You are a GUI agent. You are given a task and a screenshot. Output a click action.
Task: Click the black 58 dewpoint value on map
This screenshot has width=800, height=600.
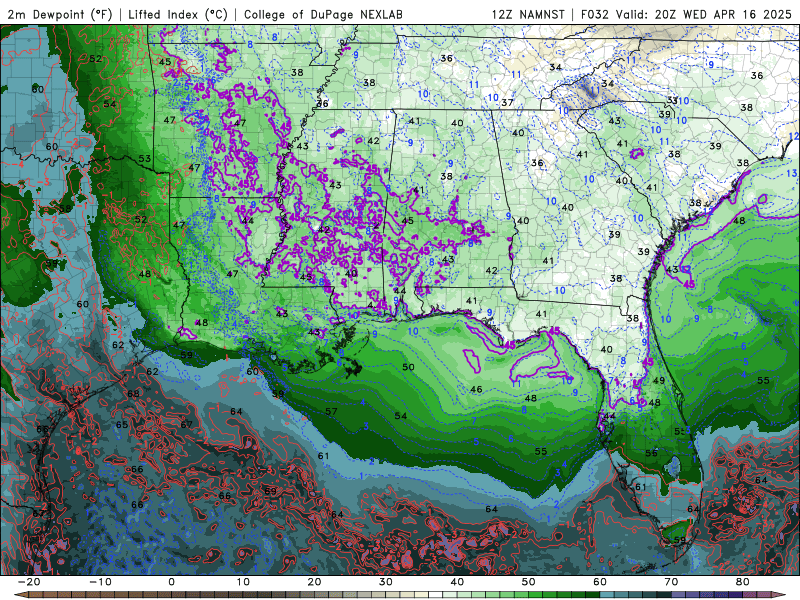(65, 208)
